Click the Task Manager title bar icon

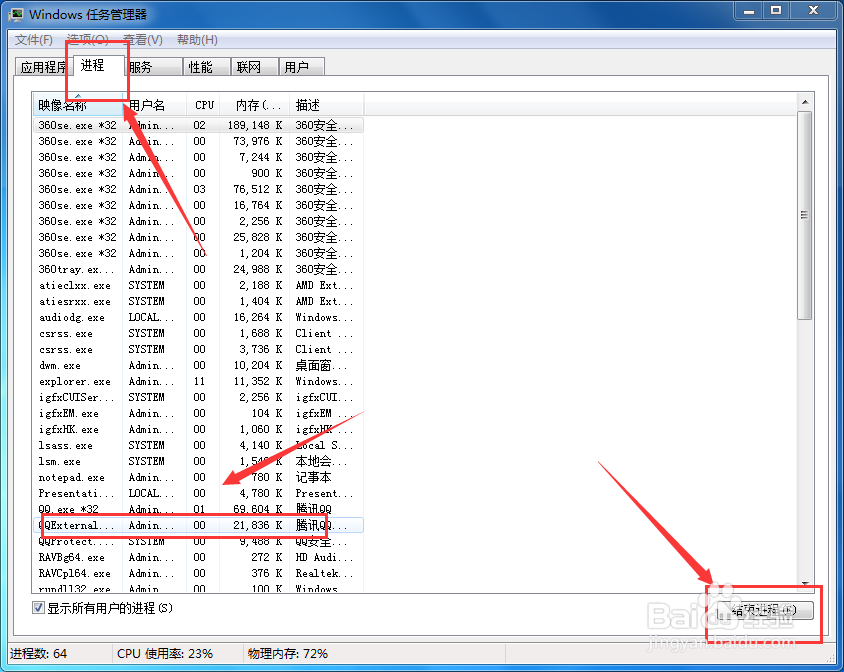point(16,14)
